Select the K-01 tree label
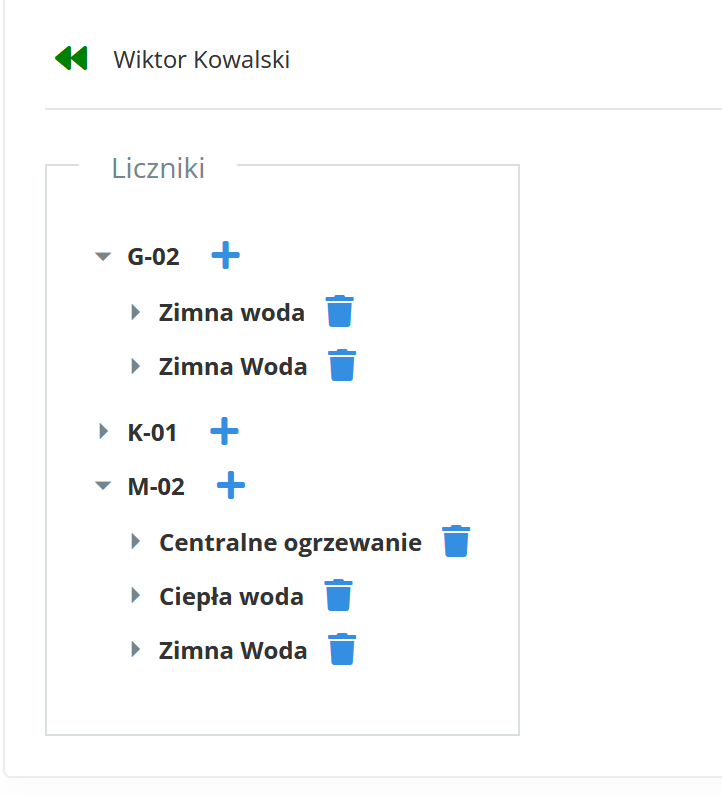Viewport: 722px width, 796px height. tap(152, 433)
